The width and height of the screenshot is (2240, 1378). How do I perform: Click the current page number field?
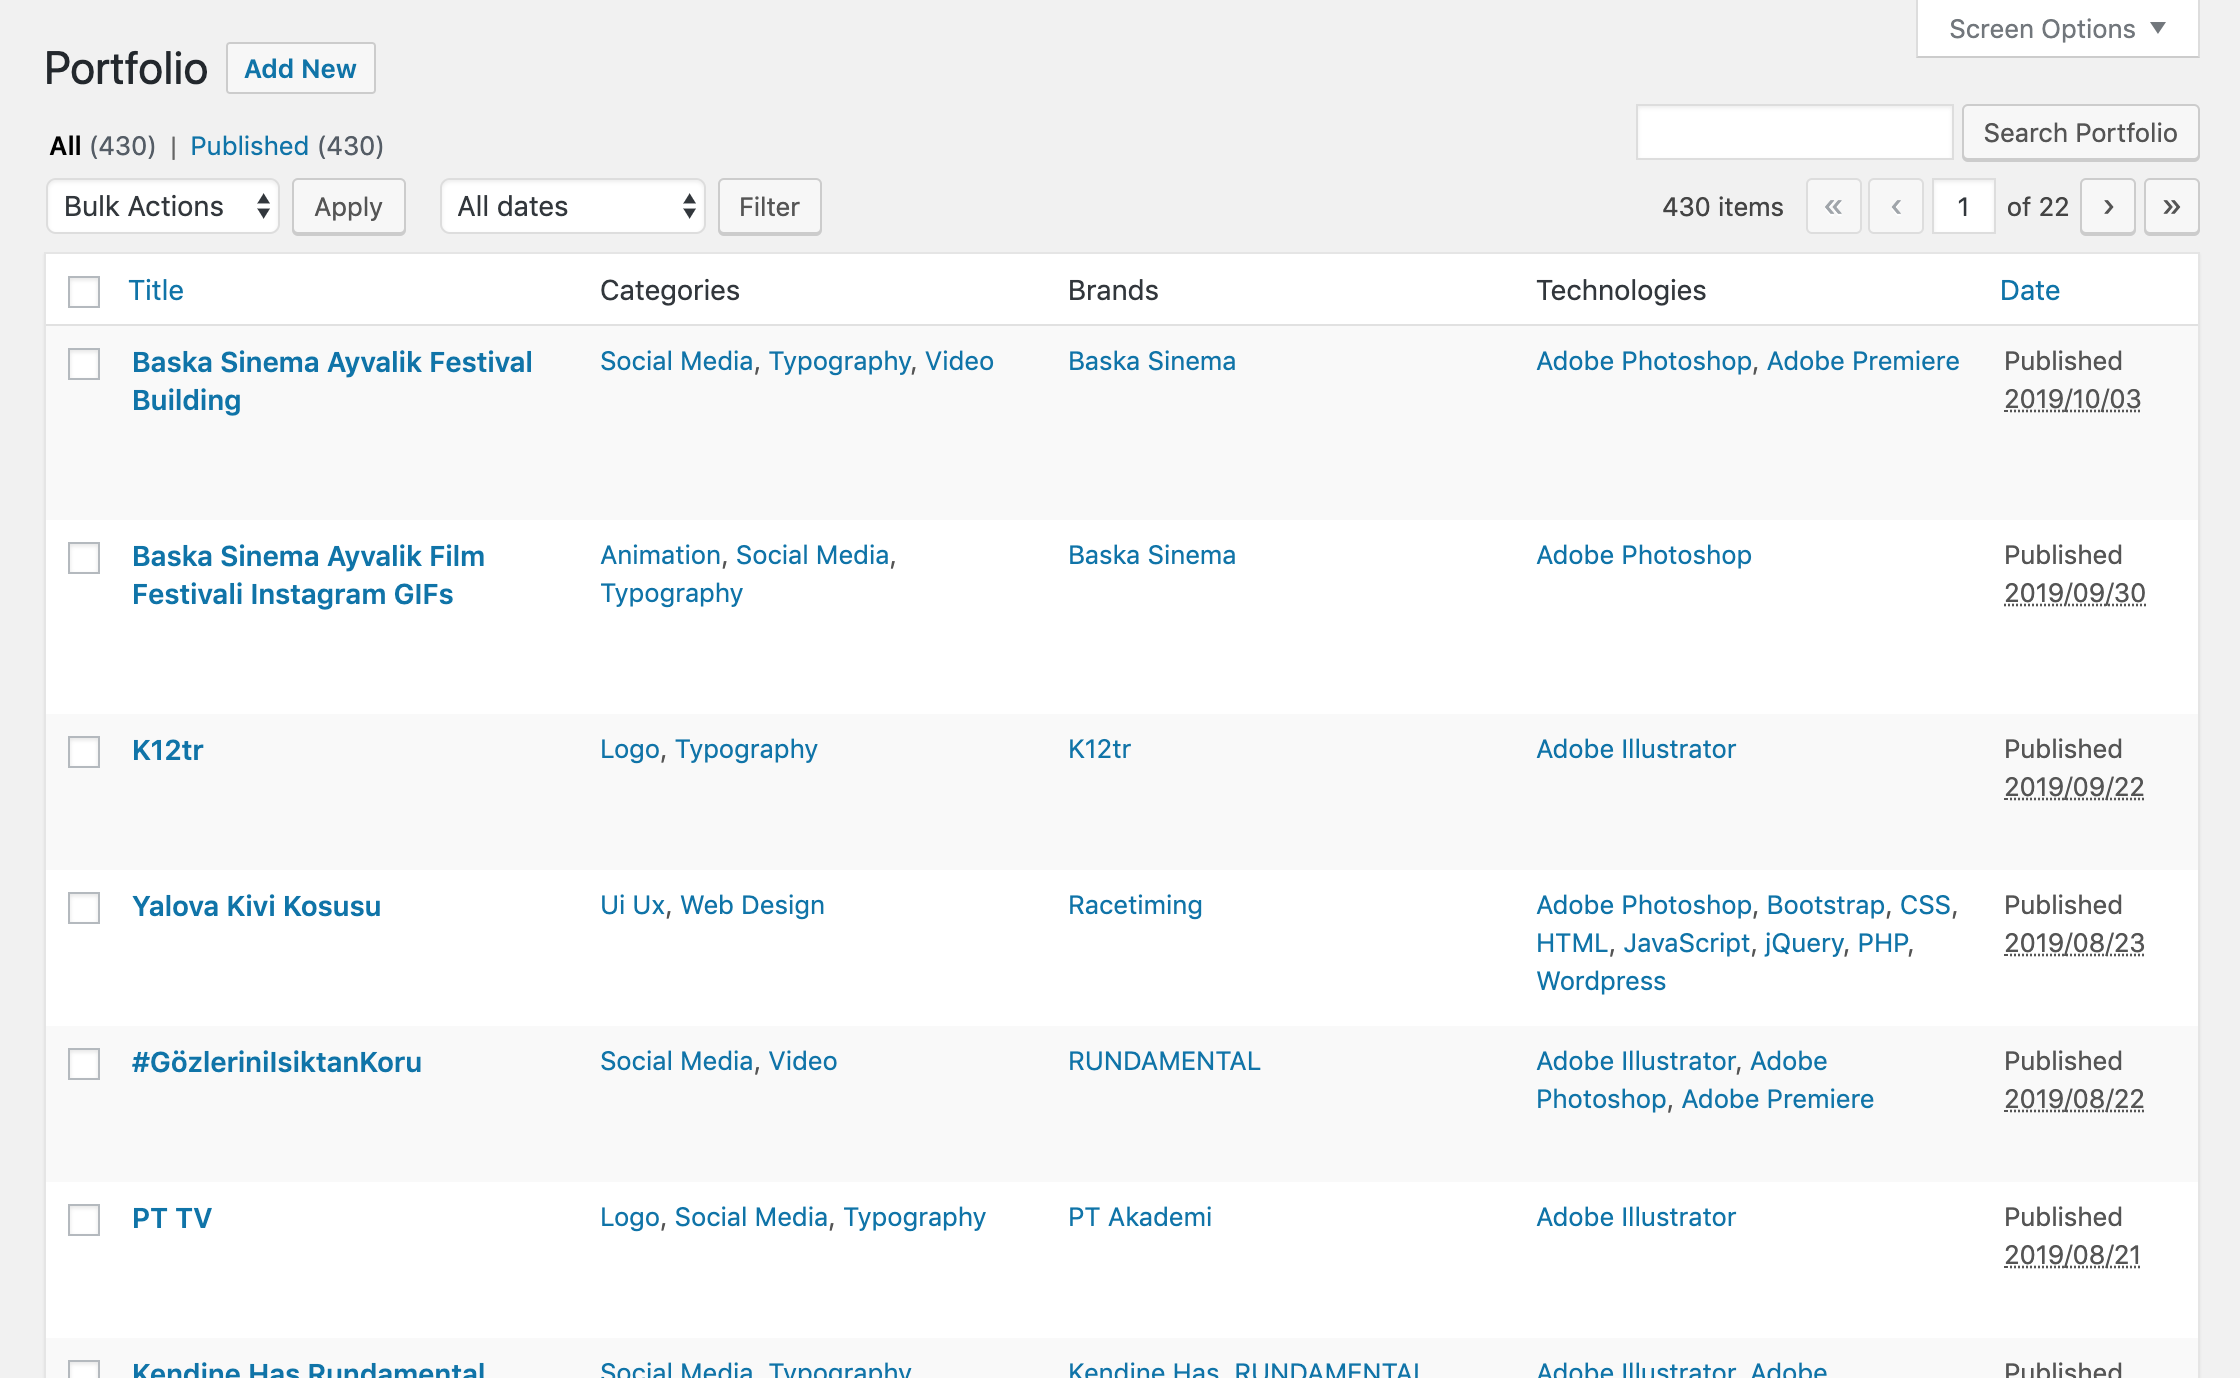point(1963,207)
